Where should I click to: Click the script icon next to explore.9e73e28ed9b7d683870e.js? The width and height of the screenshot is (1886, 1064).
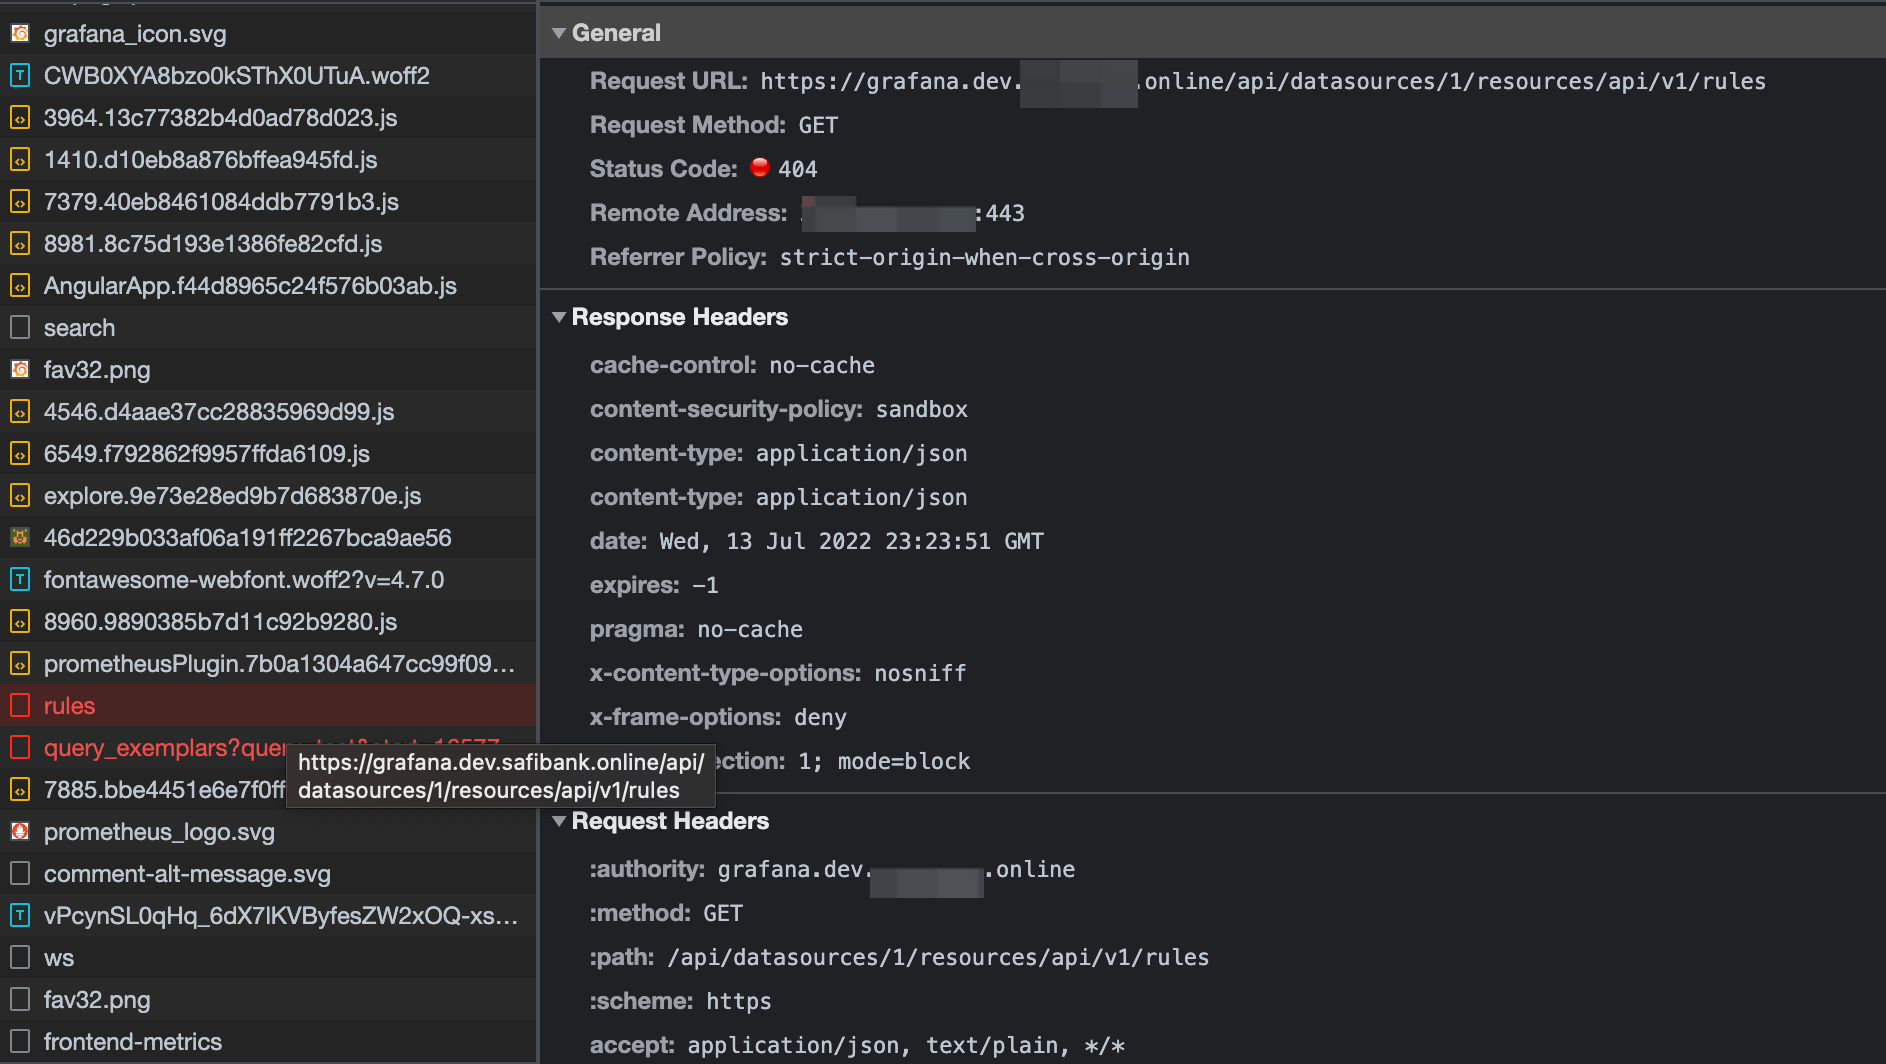(x=20, y=495)
